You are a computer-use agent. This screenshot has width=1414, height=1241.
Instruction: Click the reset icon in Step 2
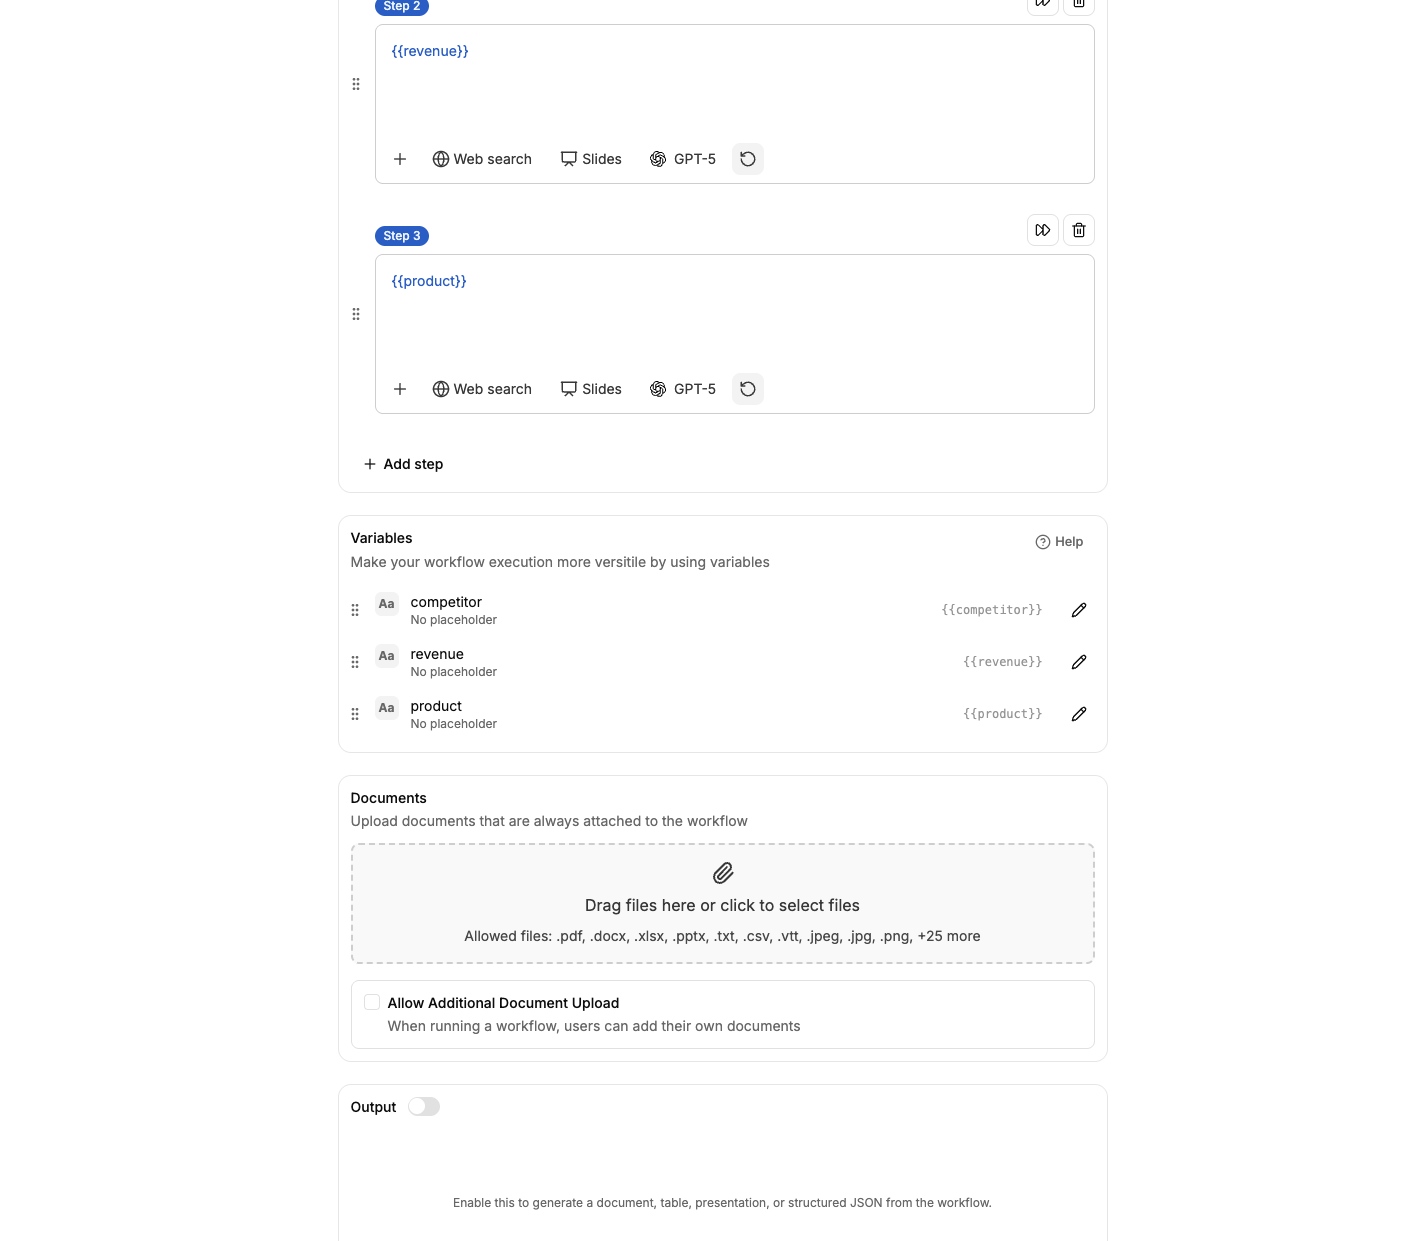point(747,159)
